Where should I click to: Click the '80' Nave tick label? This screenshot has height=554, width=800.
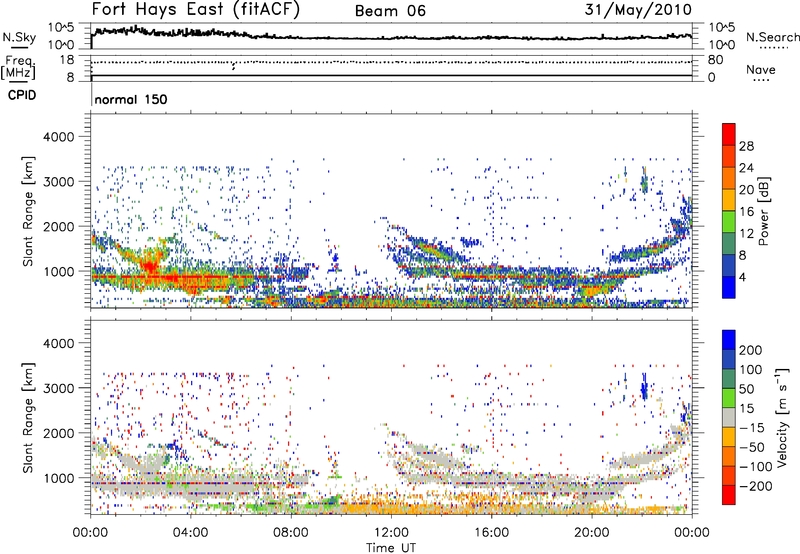(715, 60)
